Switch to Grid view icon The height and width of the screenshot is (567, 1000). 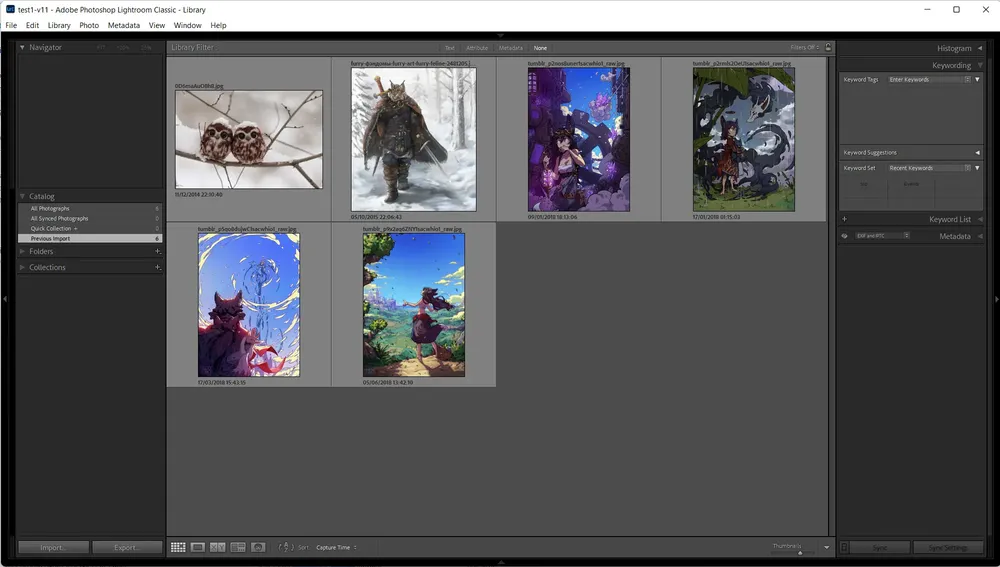tap(178, 547)
